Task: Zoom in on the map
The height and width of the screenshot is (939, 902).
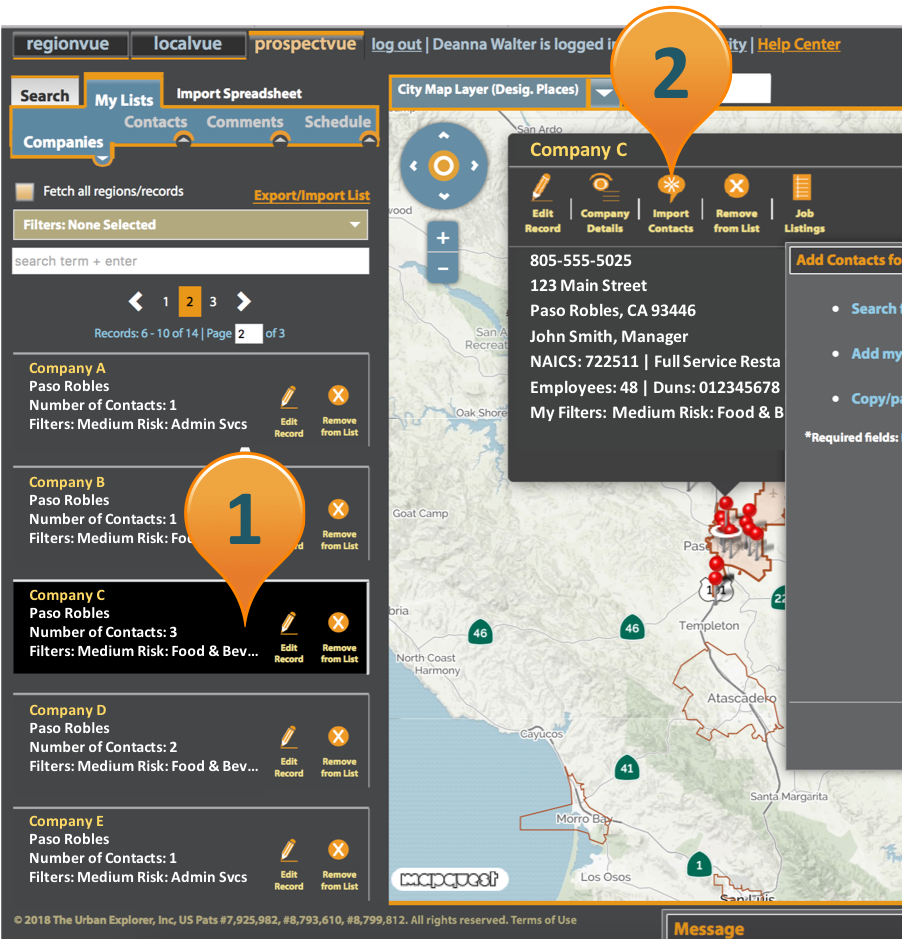Action: tap(443, 238)
